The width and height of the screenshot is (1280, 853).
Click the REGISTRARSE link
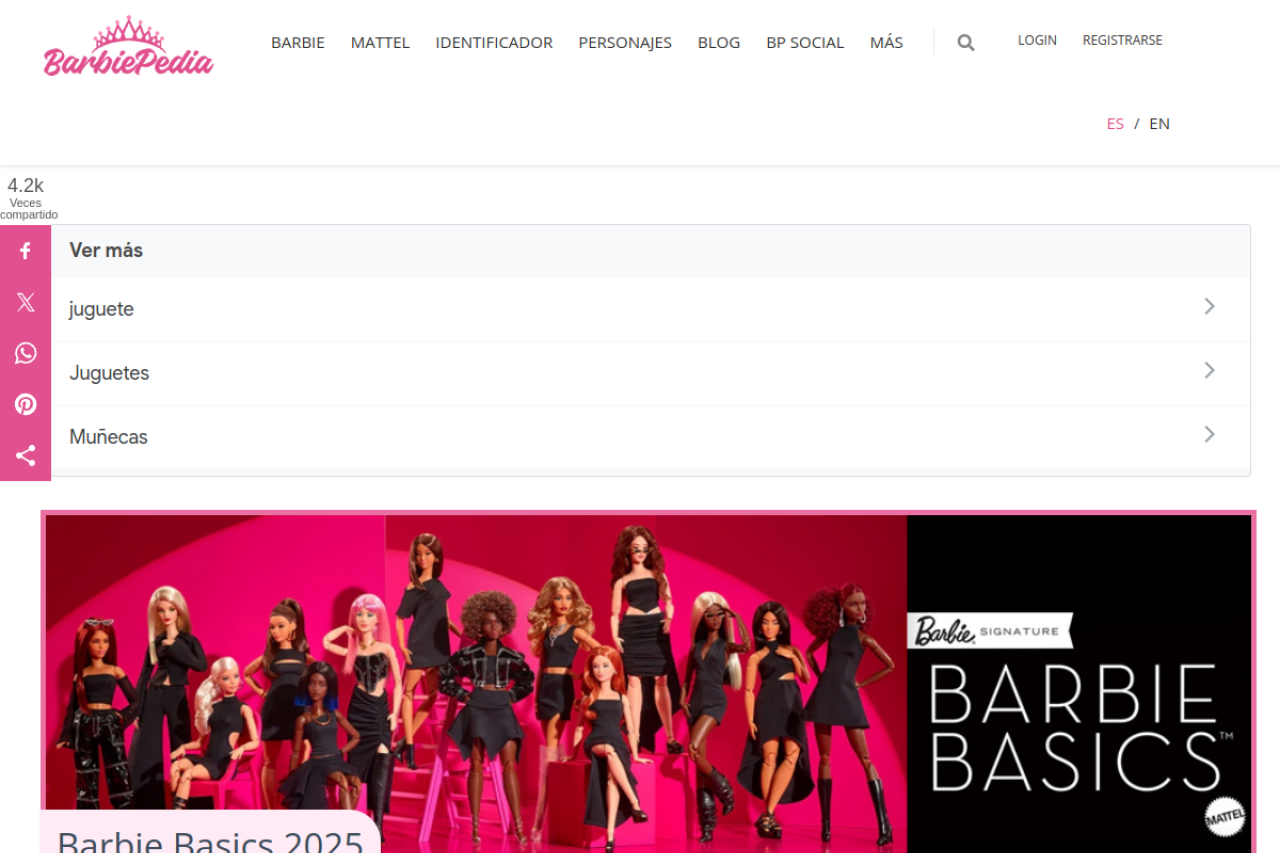pyautogui.click(x=1122, y=40)
